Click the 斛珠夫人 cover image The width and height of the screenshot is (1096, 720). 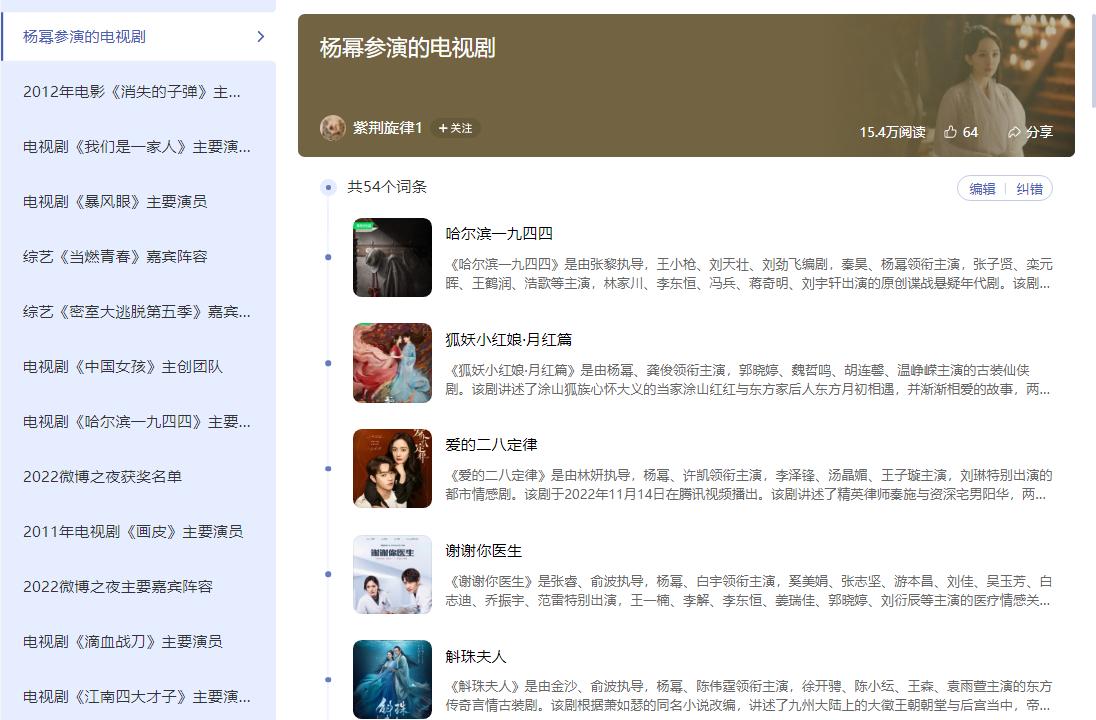(x=392, y=680)
